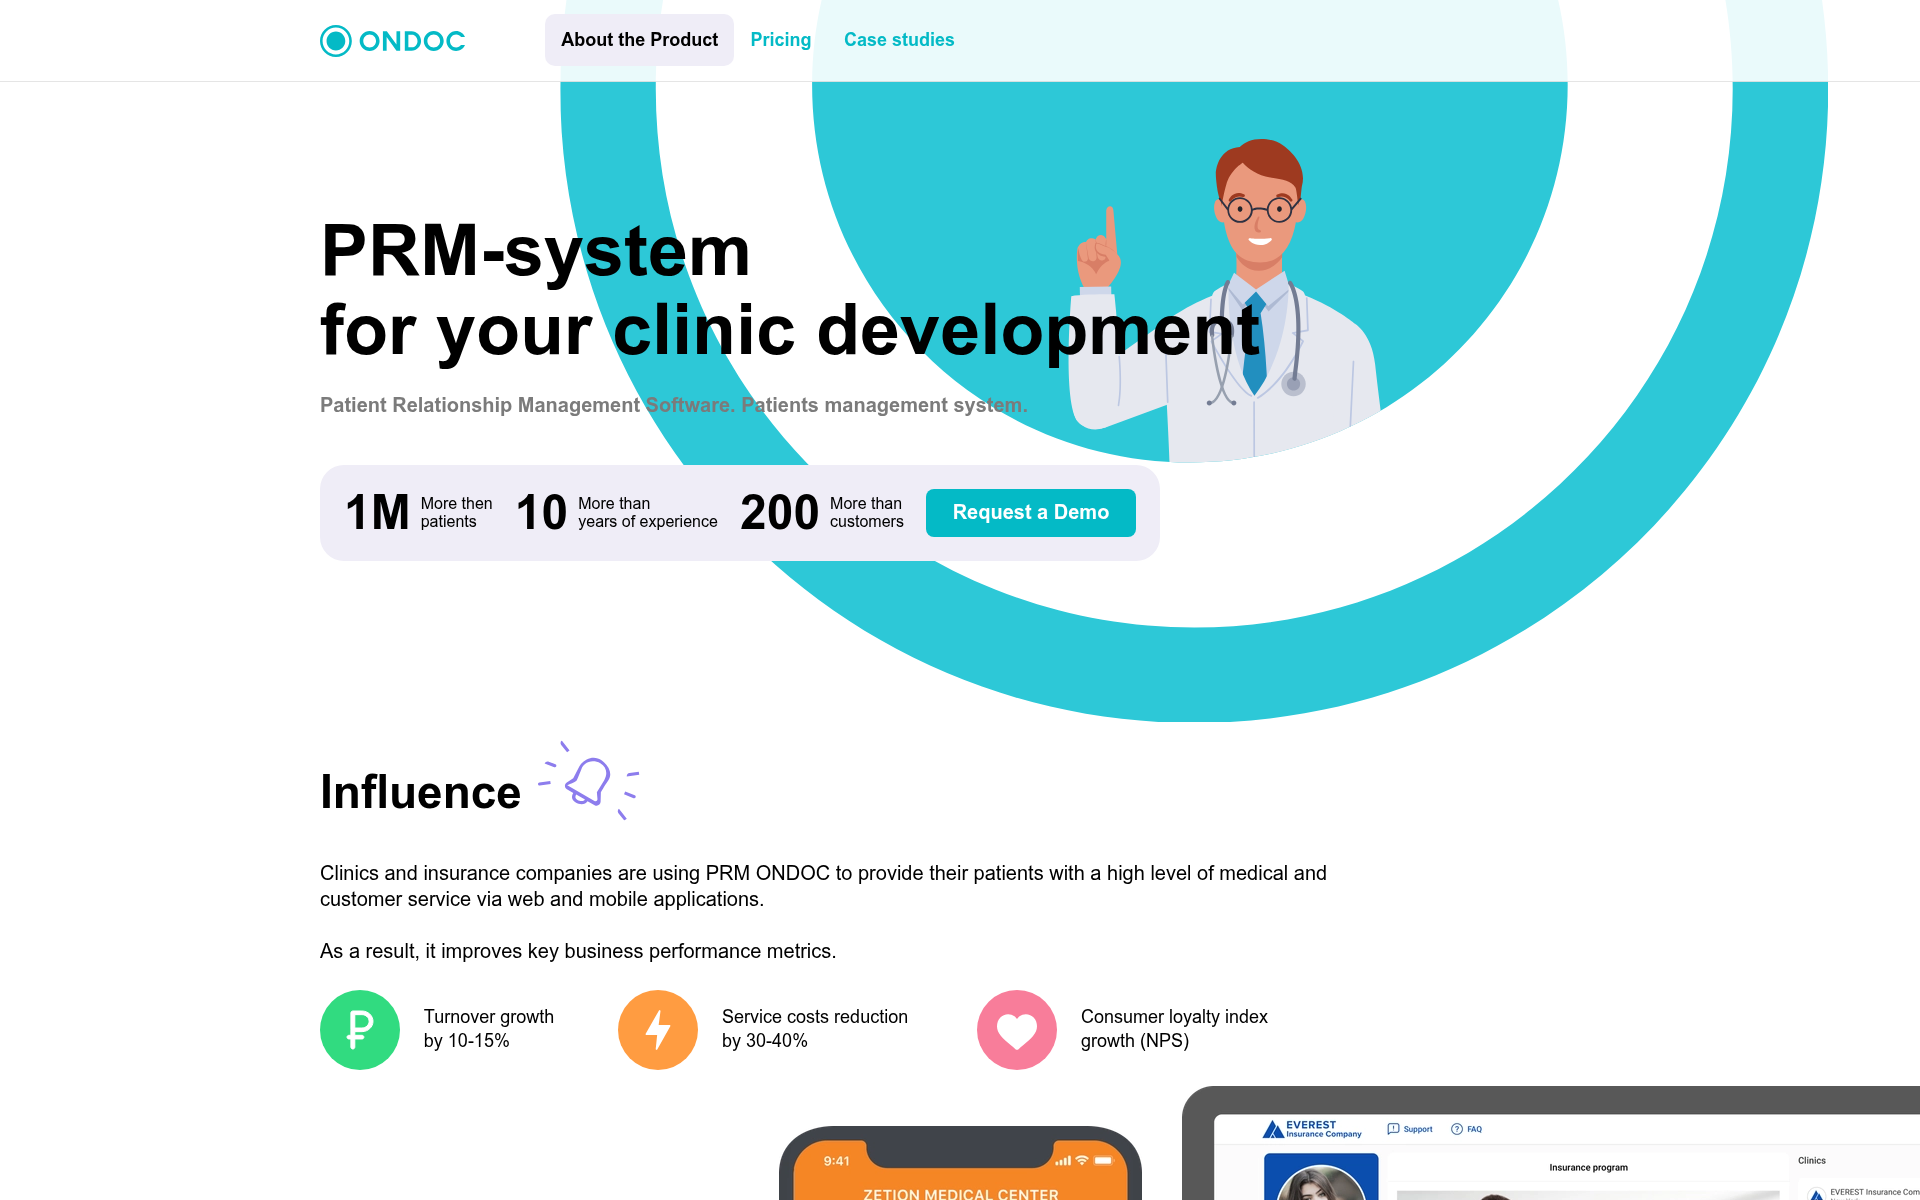
Task: Click the ONDOC logo
Action: coord(392,41)
